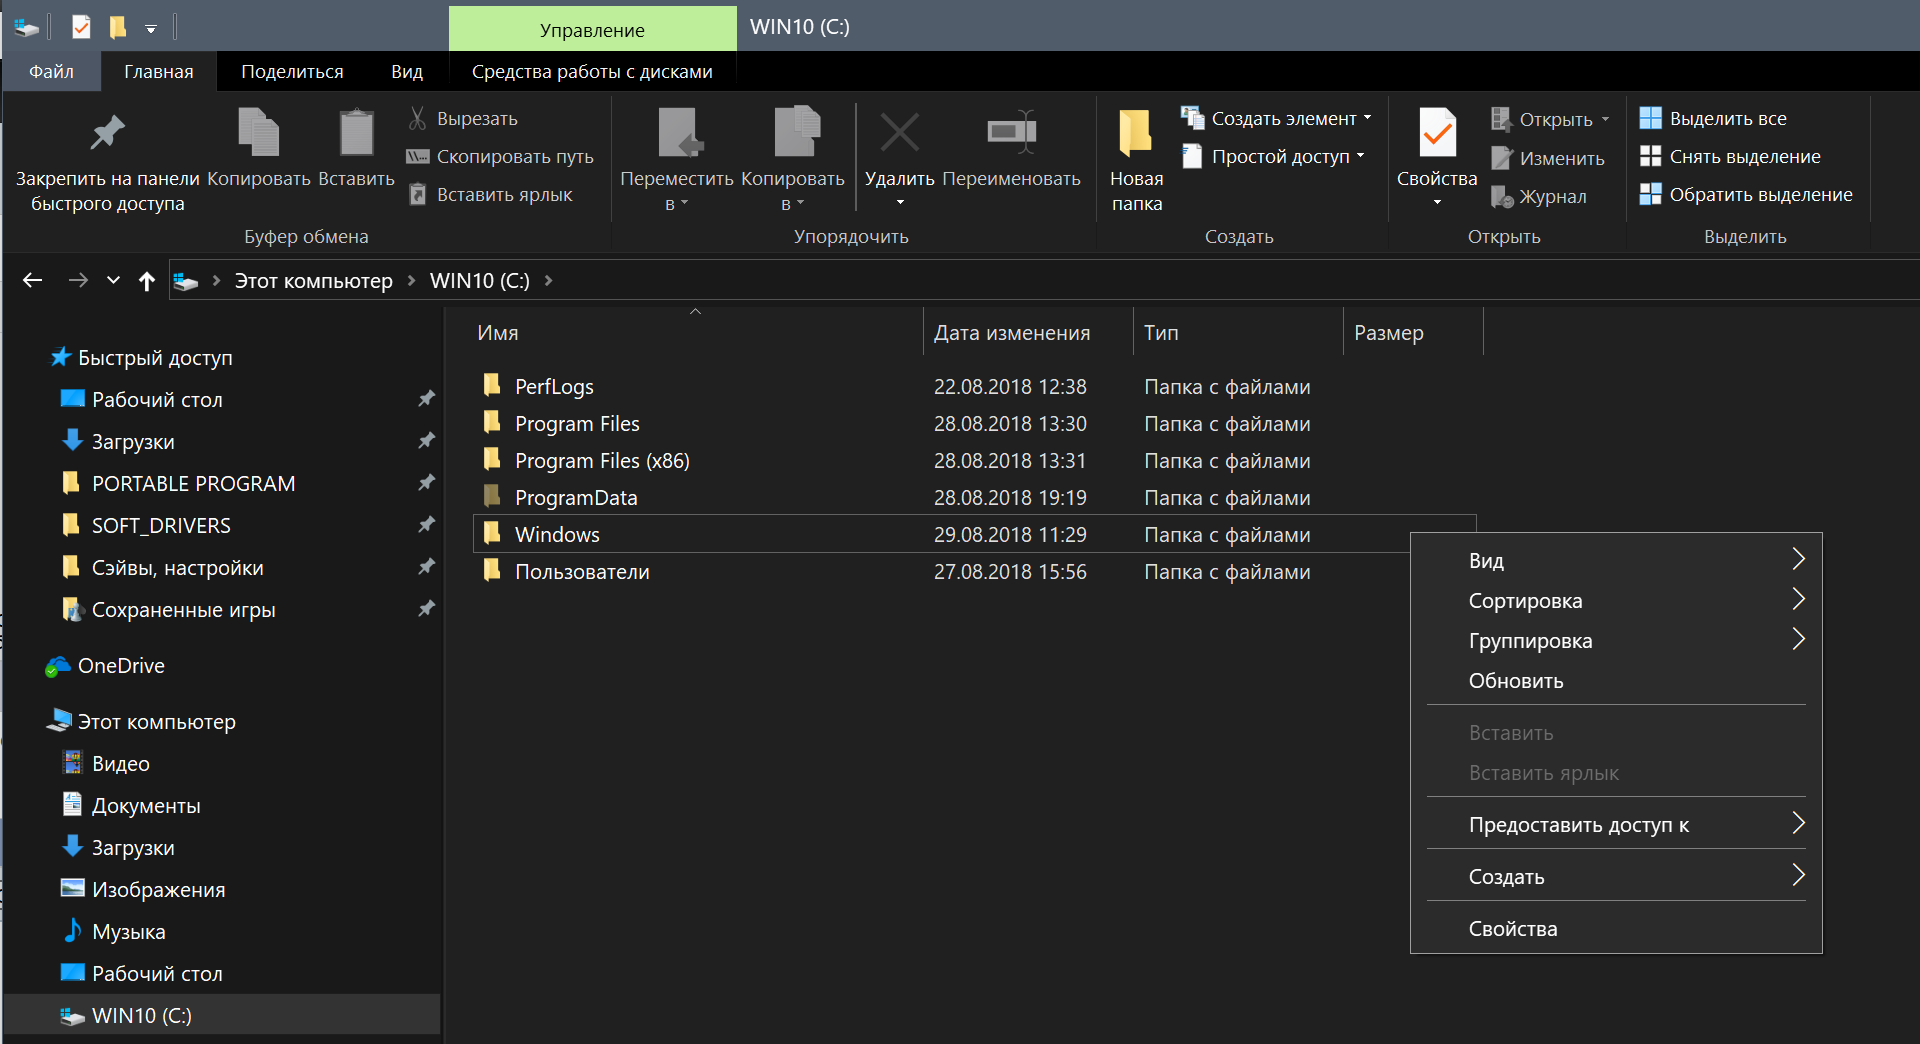Viewport: 1920px width, 1044px height.
Task: Click Deselect (Снять выделение) icon
Action: click(x=1650, y=156)
